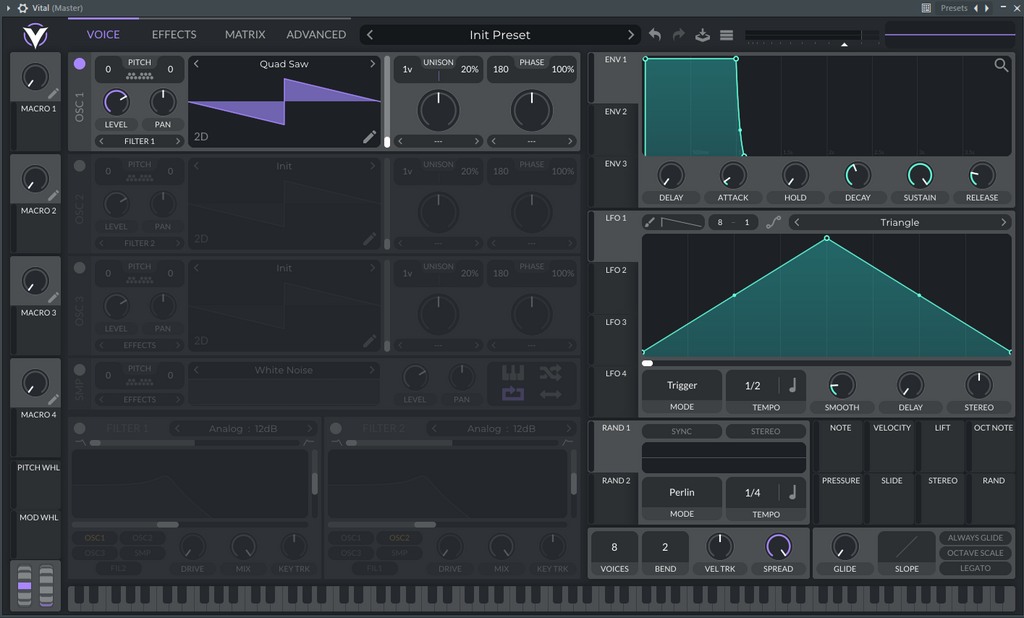Click the envelope SUSTAIN knob
1024x618 pixels.
pos(920,175)
